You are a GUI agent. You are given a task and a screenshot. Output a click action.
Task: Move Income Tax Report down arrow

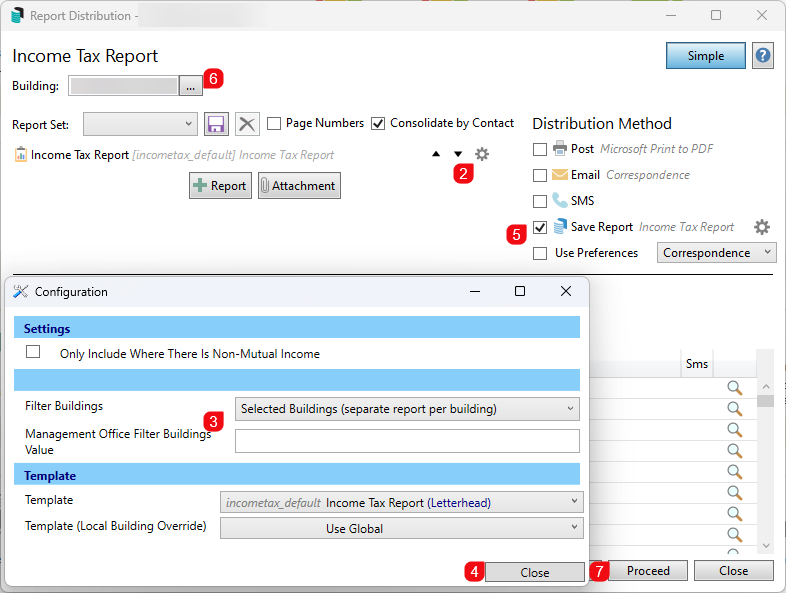click(x=458, y=154)
